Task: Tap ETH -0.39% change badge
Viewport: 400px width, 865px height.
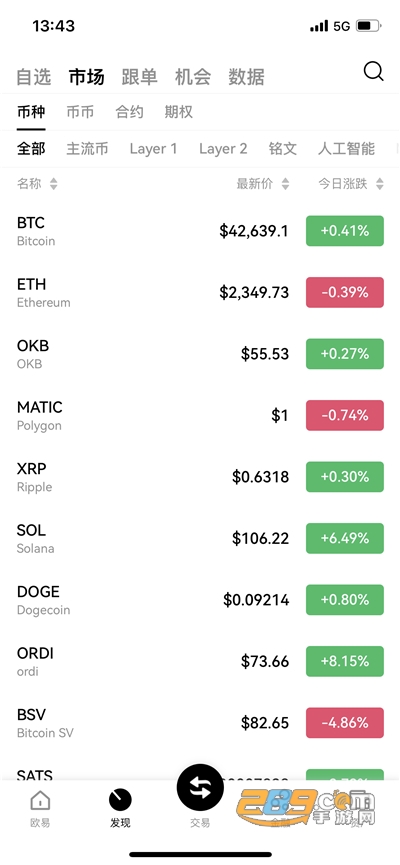Action: tap(345, 292)
